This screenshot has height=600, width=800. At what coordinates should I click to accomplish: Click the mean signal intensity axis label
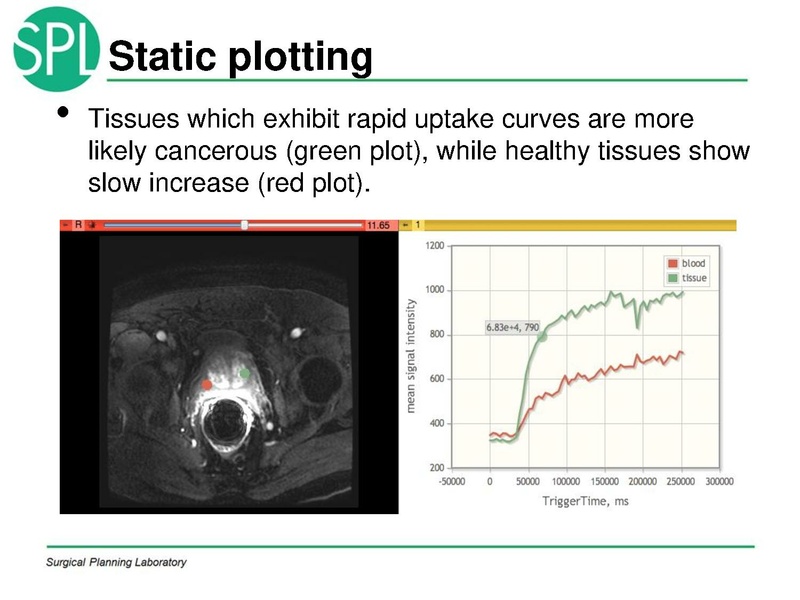pyautogui.click(x=411, y=355)
